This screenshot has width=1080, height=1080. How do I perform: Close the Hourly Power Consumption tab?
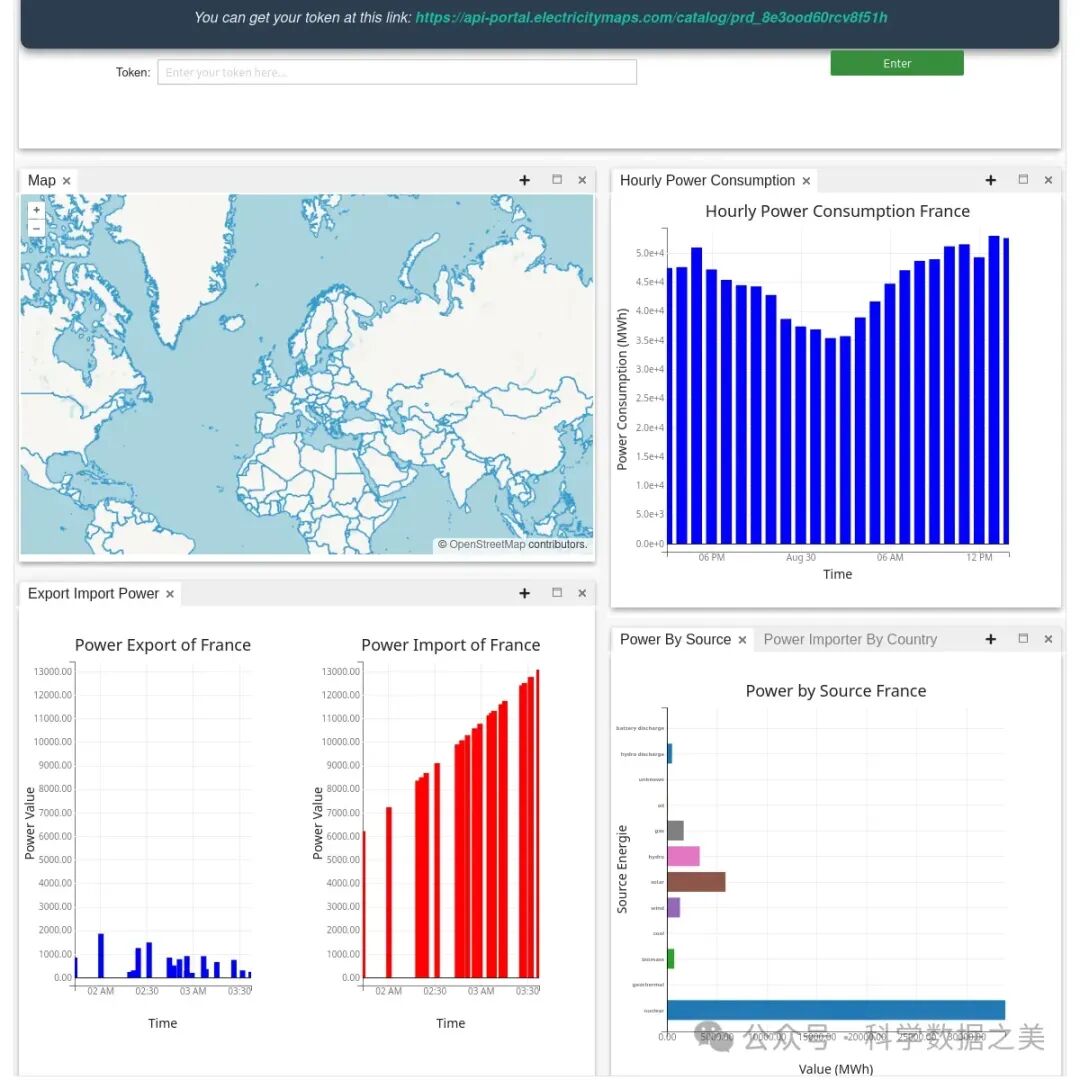click(x=806, y=181)
